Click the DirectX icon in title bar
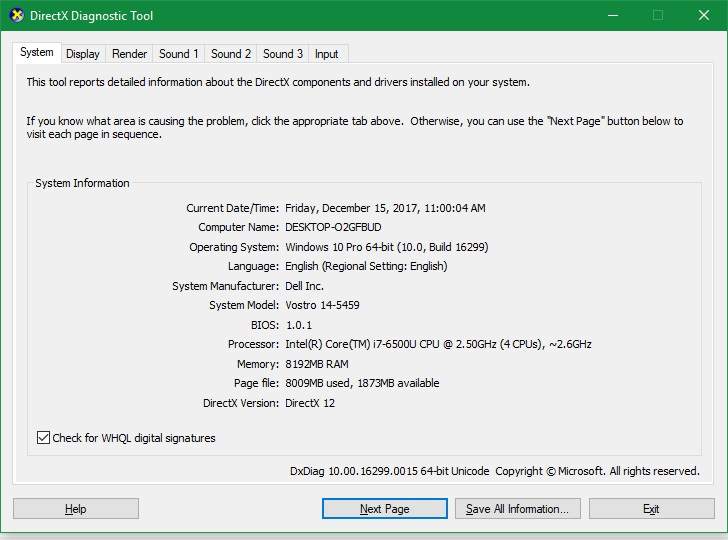This screenshot has height=540, width=728. pos(17,15)
